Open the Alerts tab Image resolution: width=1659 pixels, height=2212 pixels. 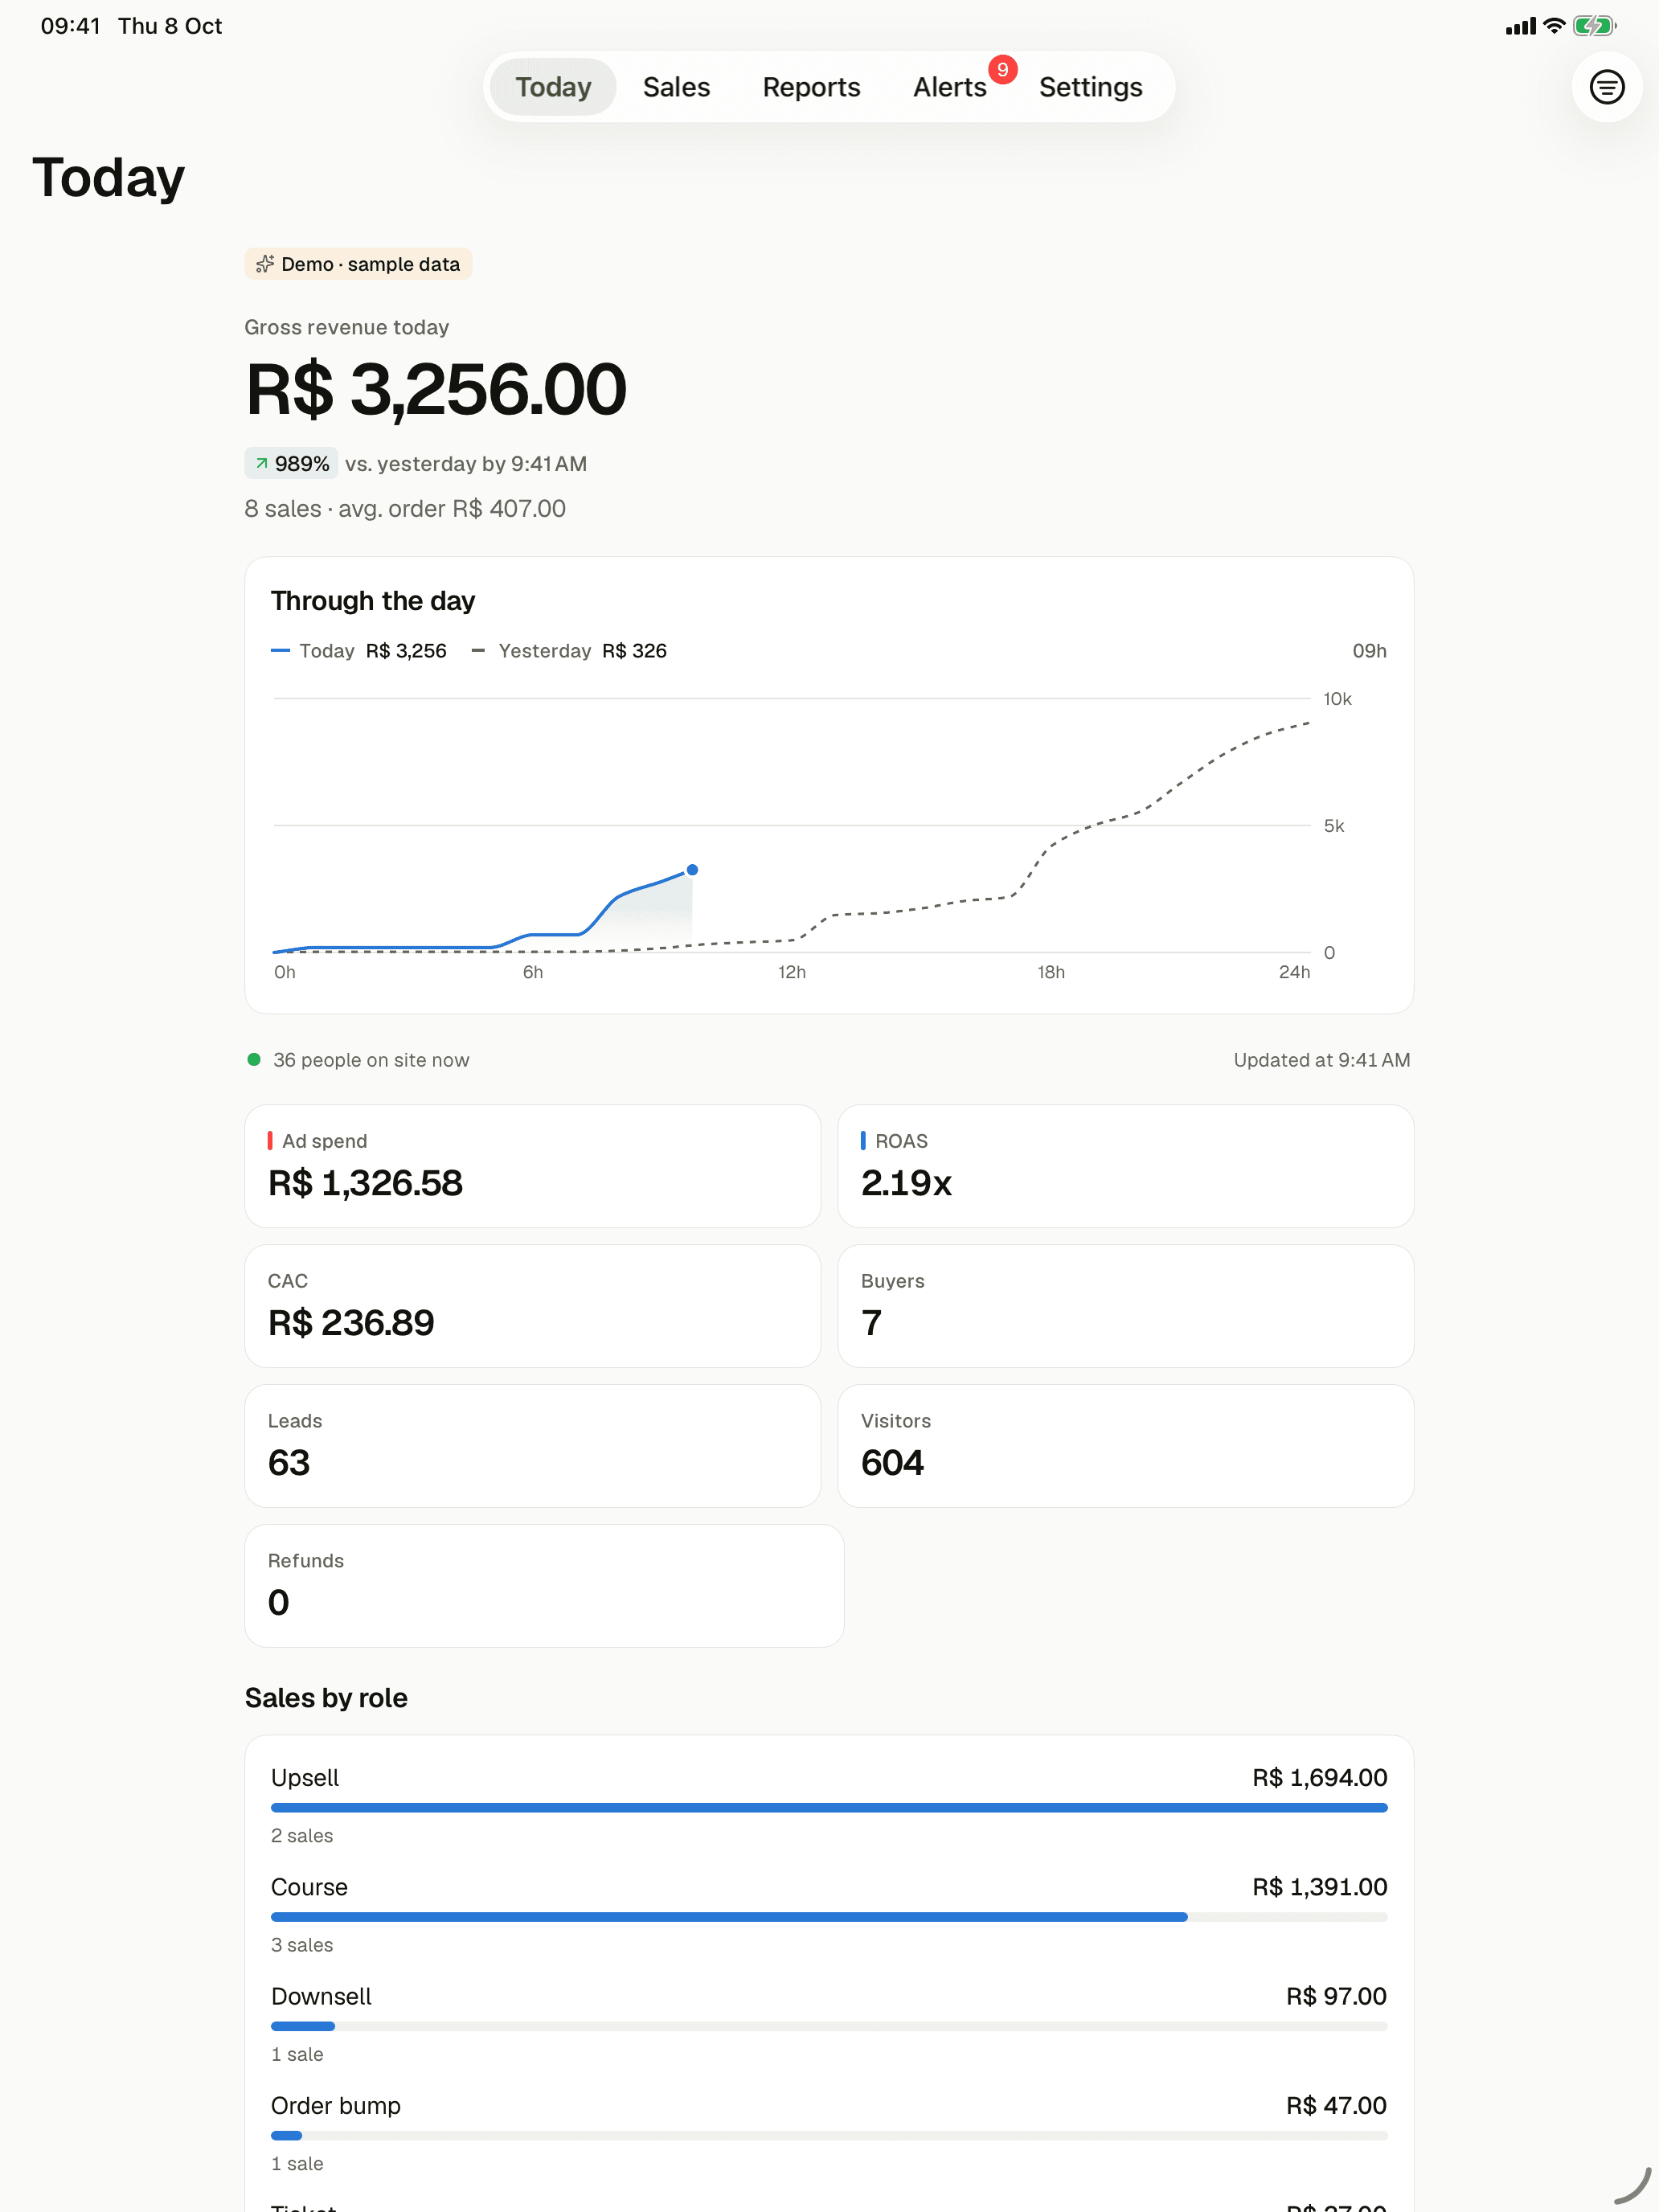point(950,87)
